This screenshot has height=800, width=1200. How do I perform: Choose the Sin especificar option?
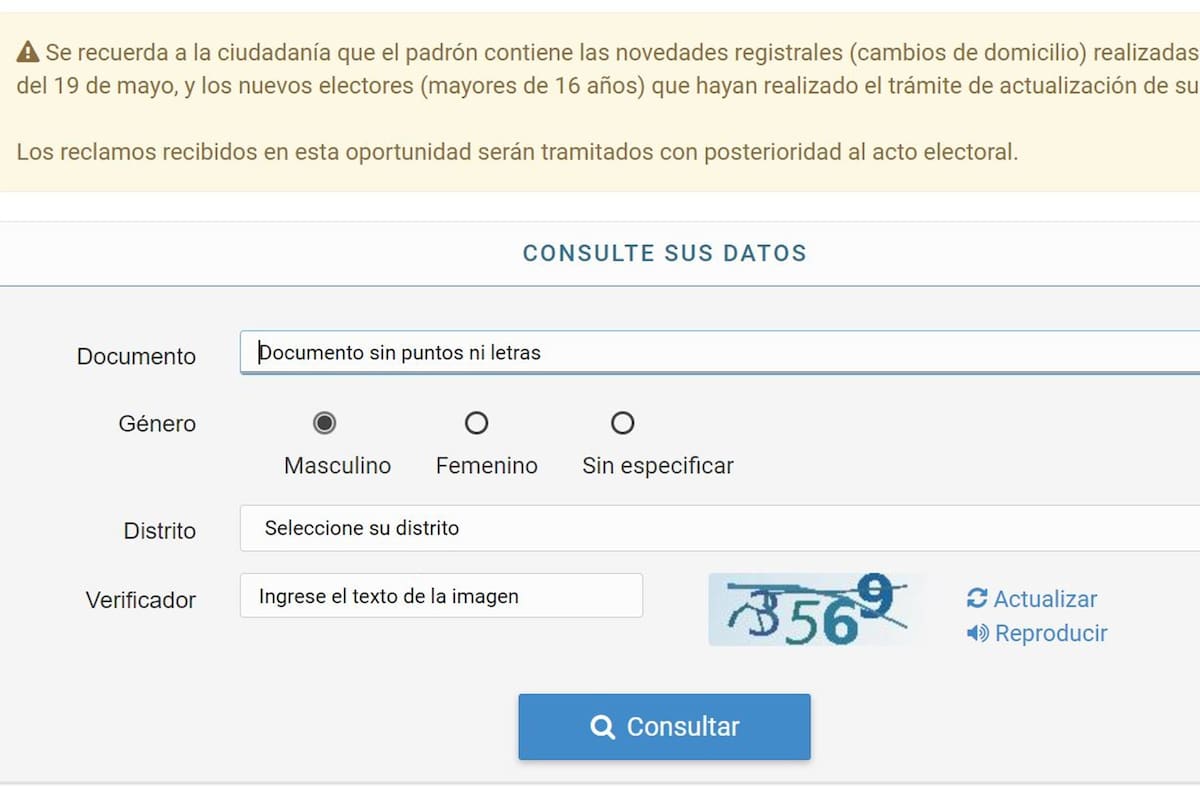[622, 423]
